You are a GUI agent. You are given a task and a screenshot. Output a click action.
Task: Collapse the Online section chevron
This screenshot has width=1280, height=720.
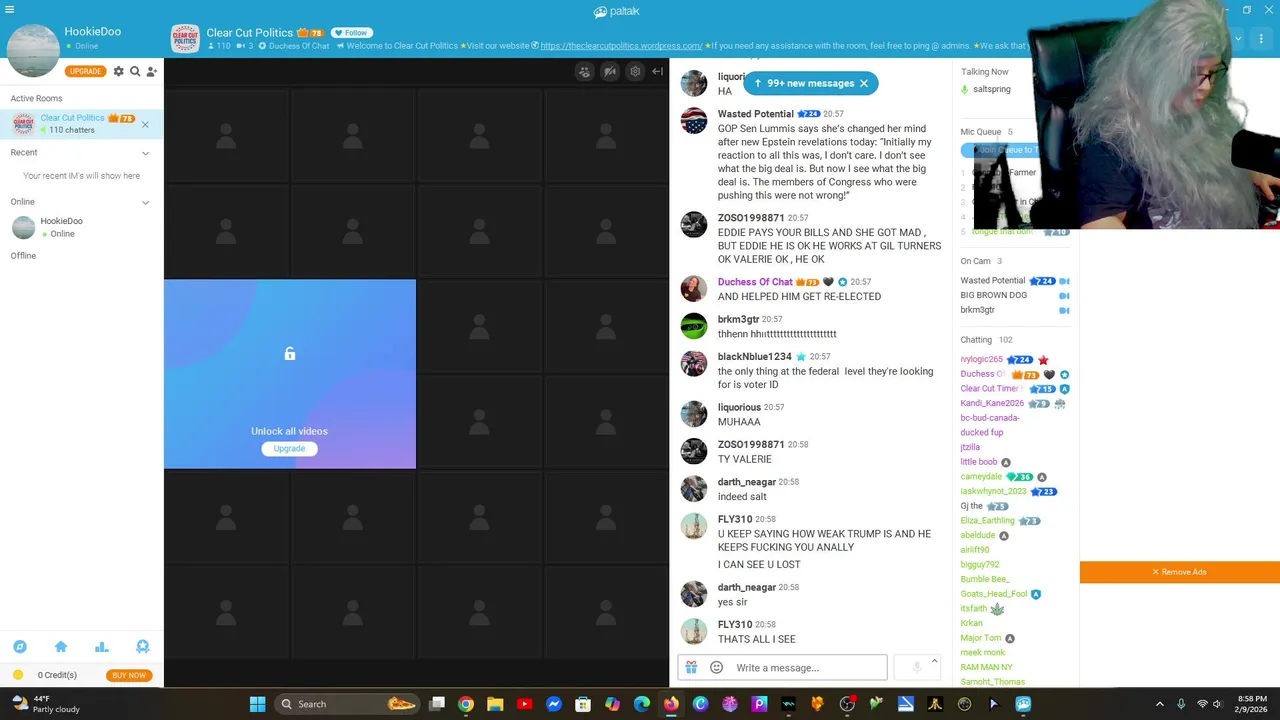(145, 202)
